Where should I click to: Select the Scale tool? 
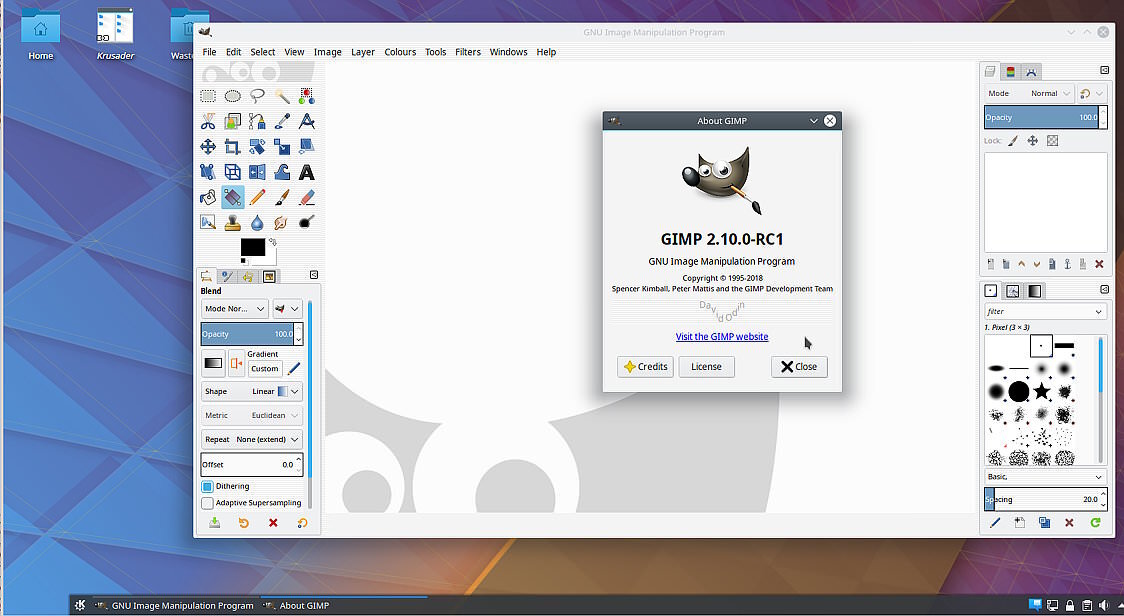(282, 147)
